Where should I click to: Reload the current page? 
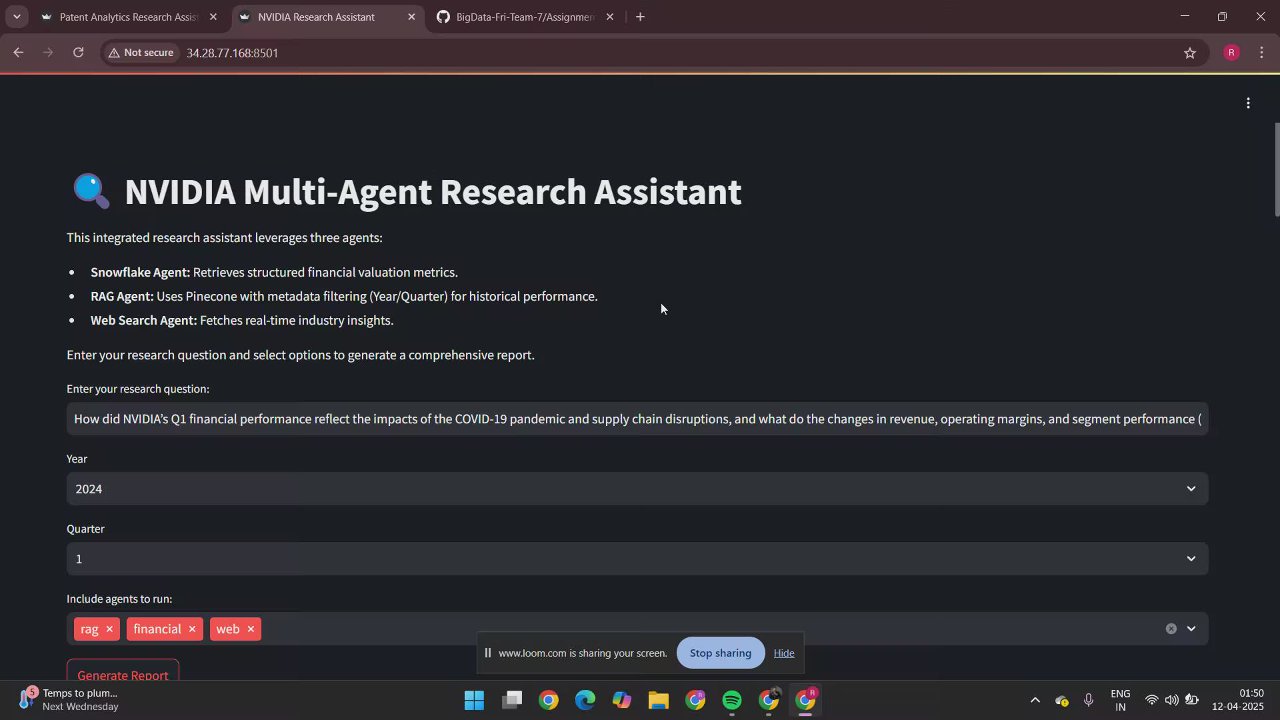pos(78,53)
